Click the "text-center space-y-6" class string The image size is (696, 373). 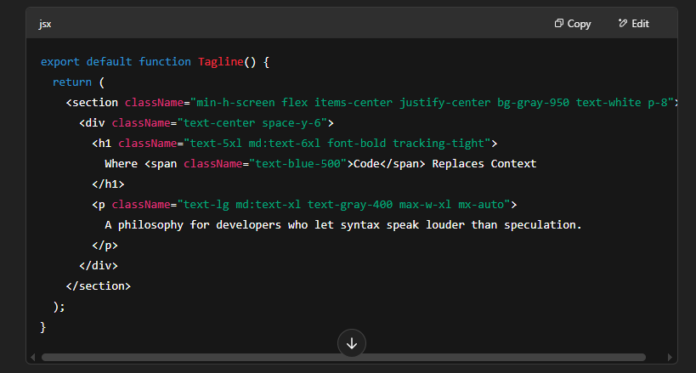252,123
